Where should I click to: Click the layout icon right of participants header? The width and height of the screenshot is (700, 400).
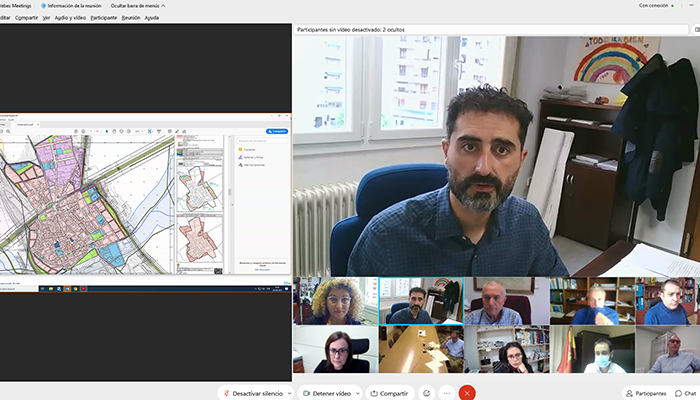(696, 29)
